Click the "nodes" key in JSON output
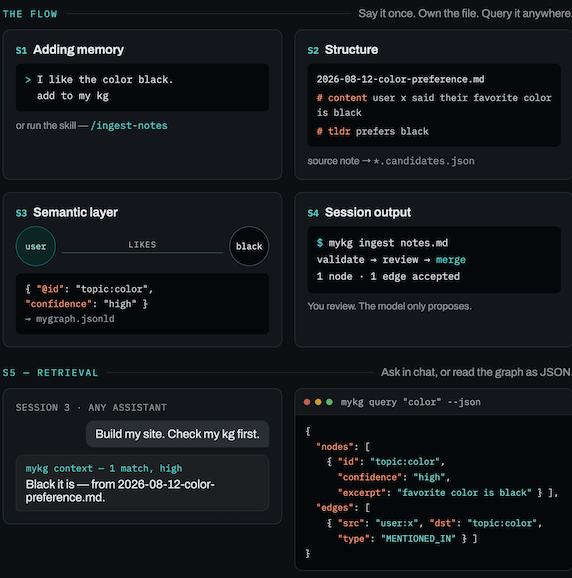572x578 pixels. click(335, 447)
